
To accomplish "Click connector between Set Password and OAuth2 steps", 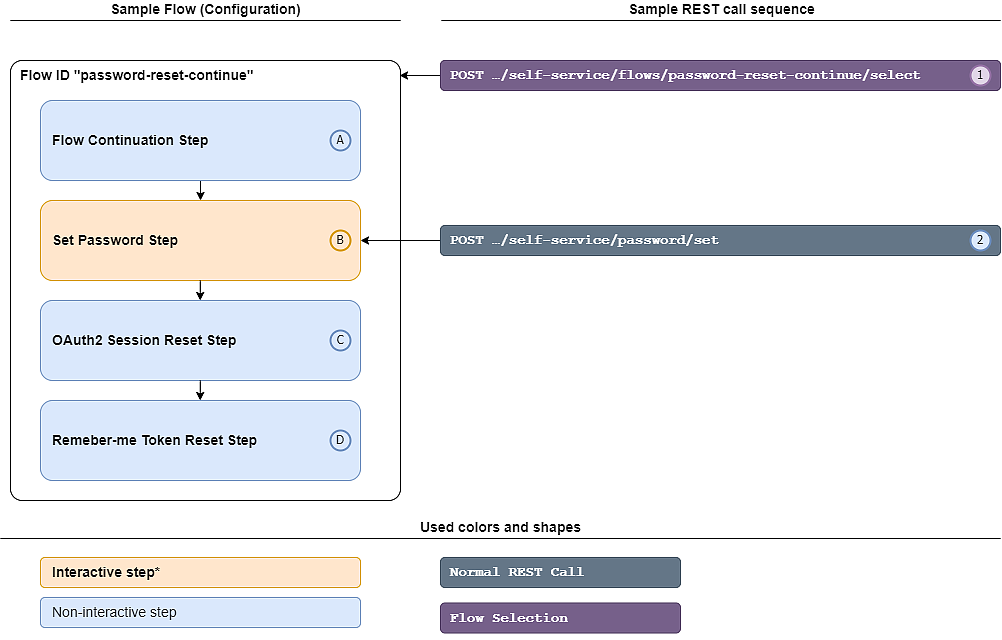I will (200, 291).
